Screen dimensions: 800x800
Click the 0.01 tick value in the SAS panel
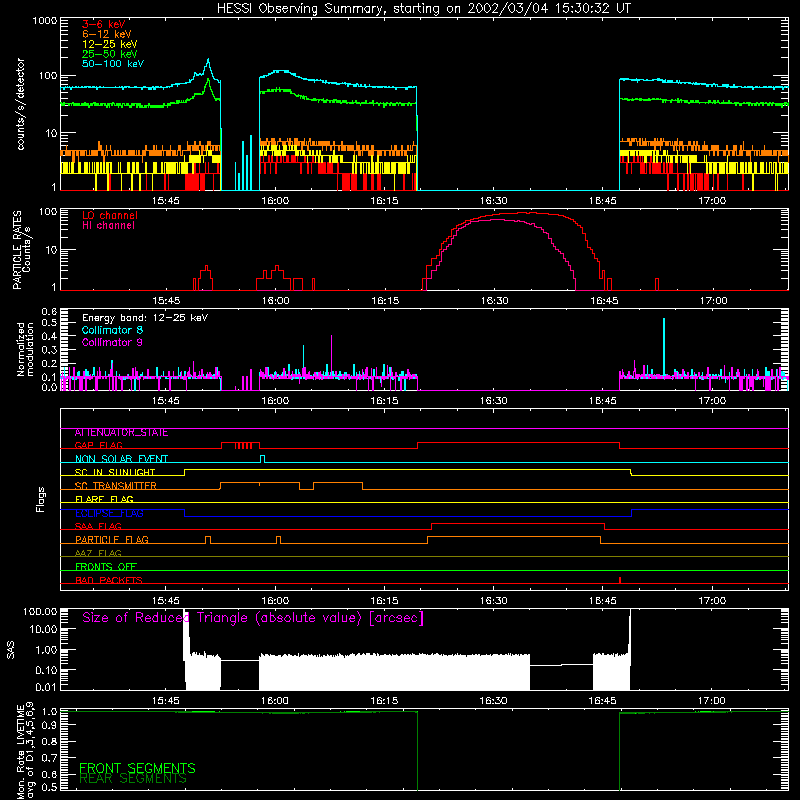(x=46, y=687)
